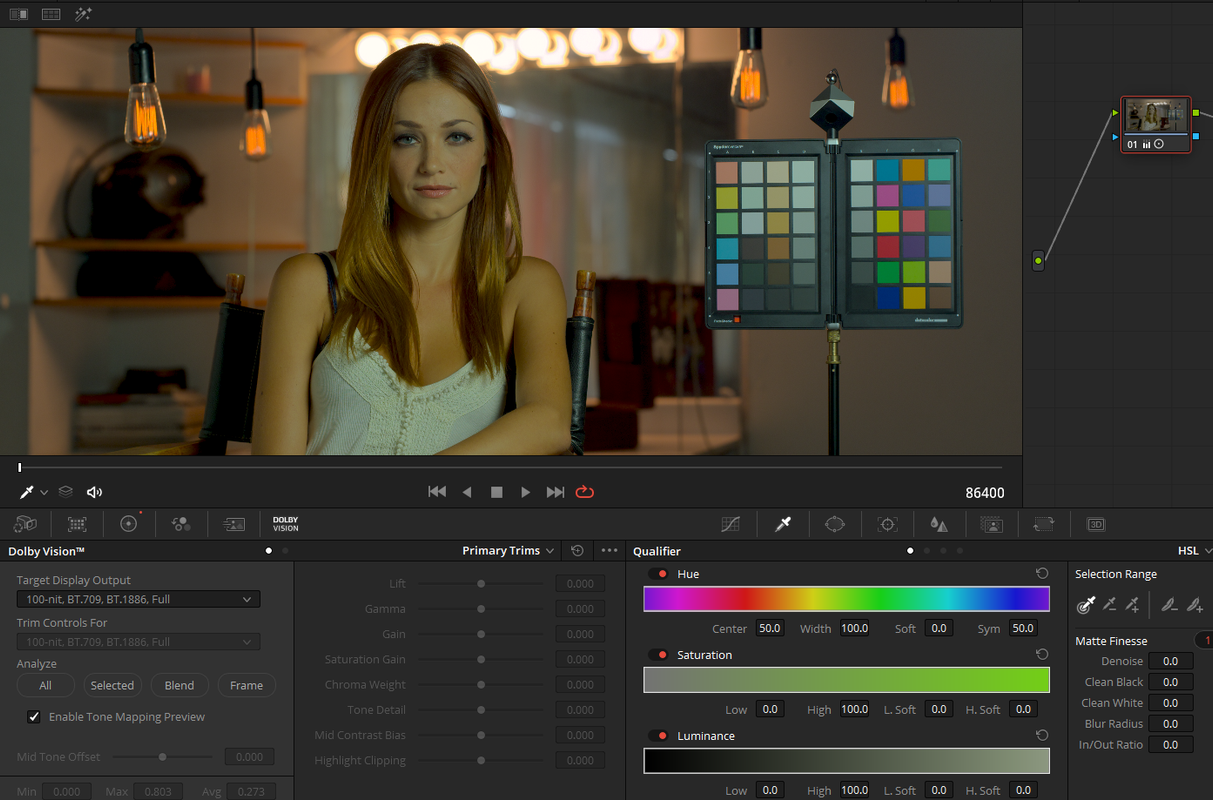Click the viewer mute speaker icon
1213x800 pixels.
click(95, 492)
